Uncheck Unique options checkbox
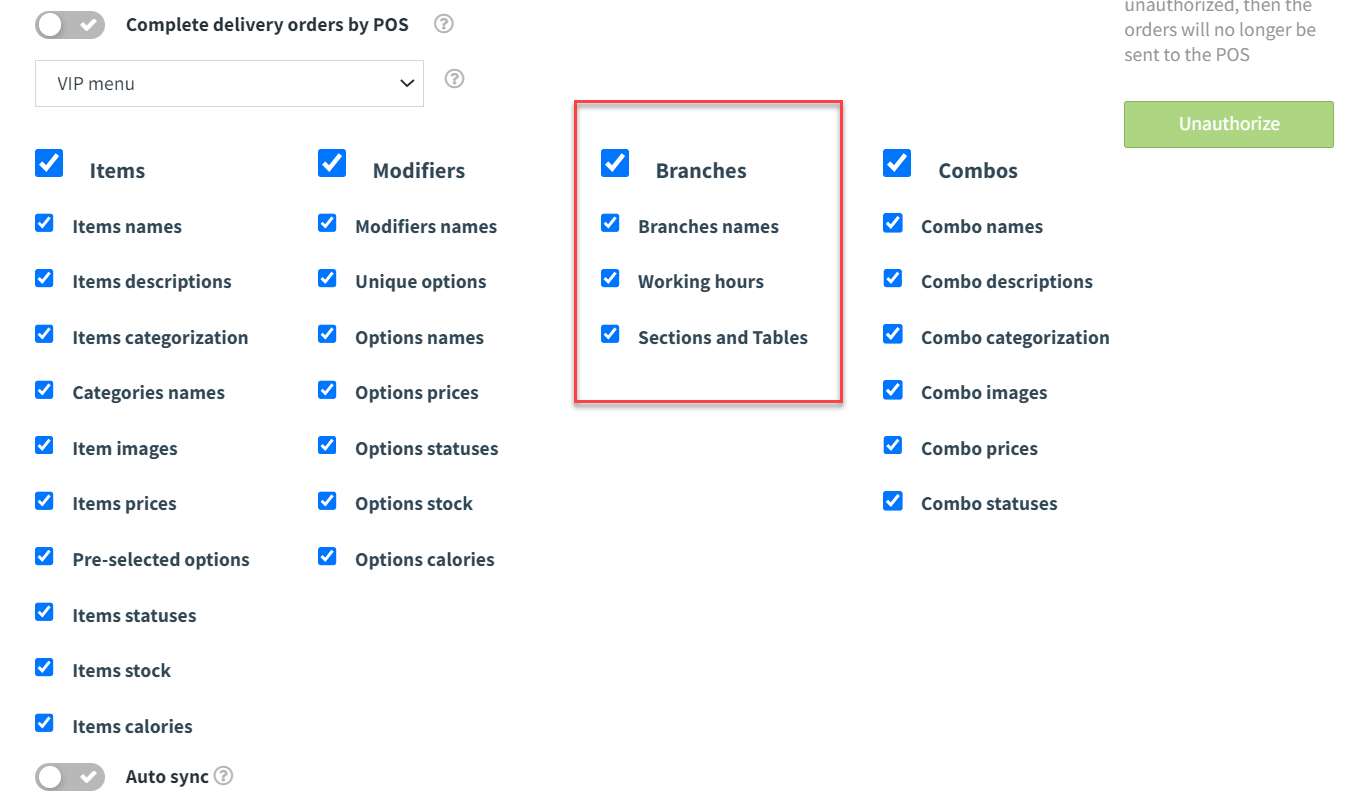 (x=327, y=279)
